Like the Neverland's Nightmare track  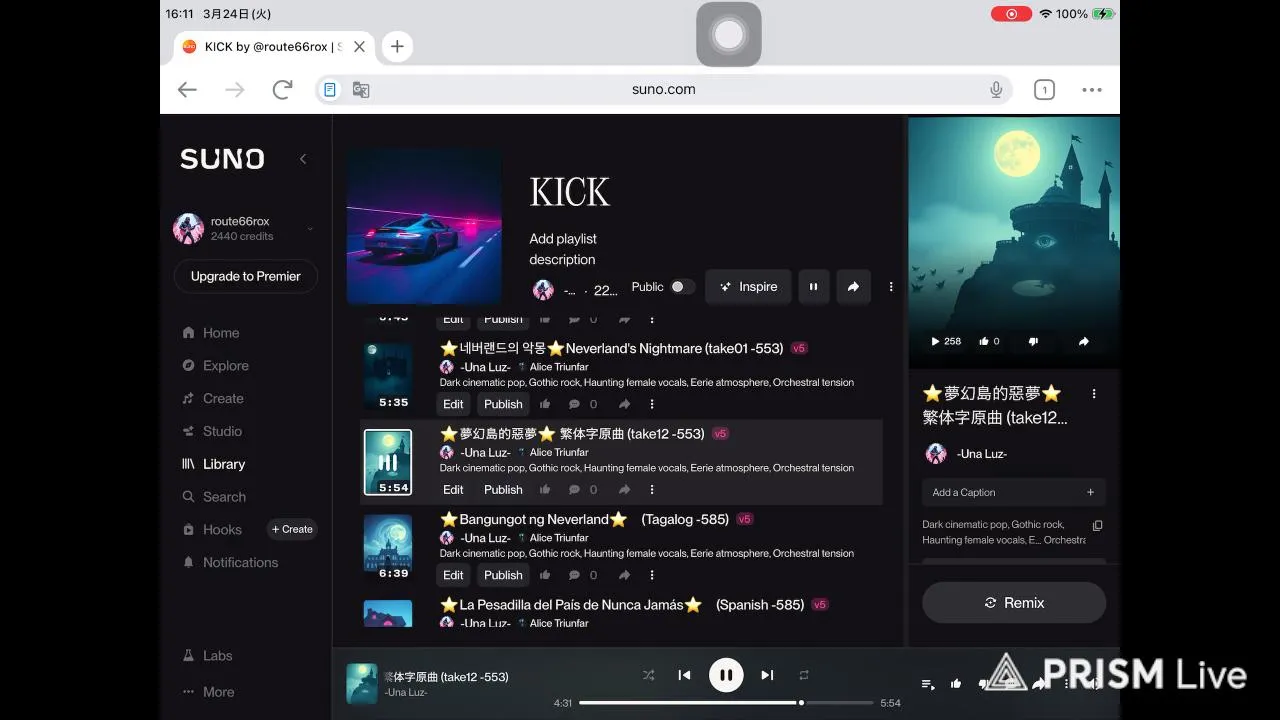click(x=545, y=405)
